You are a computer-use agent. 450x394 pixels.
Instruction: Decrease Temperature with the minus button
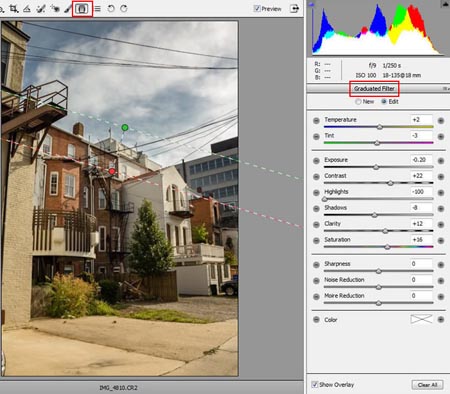[316, 121]
